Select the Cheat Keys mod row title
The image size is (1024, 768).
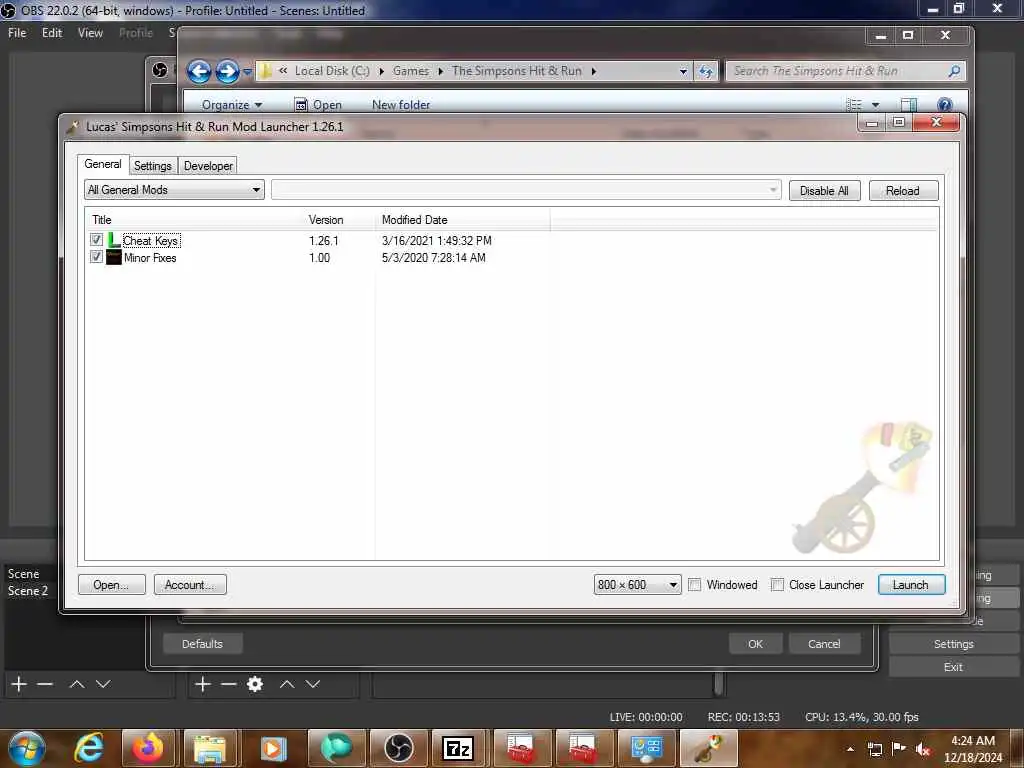(x=152, y=240)
